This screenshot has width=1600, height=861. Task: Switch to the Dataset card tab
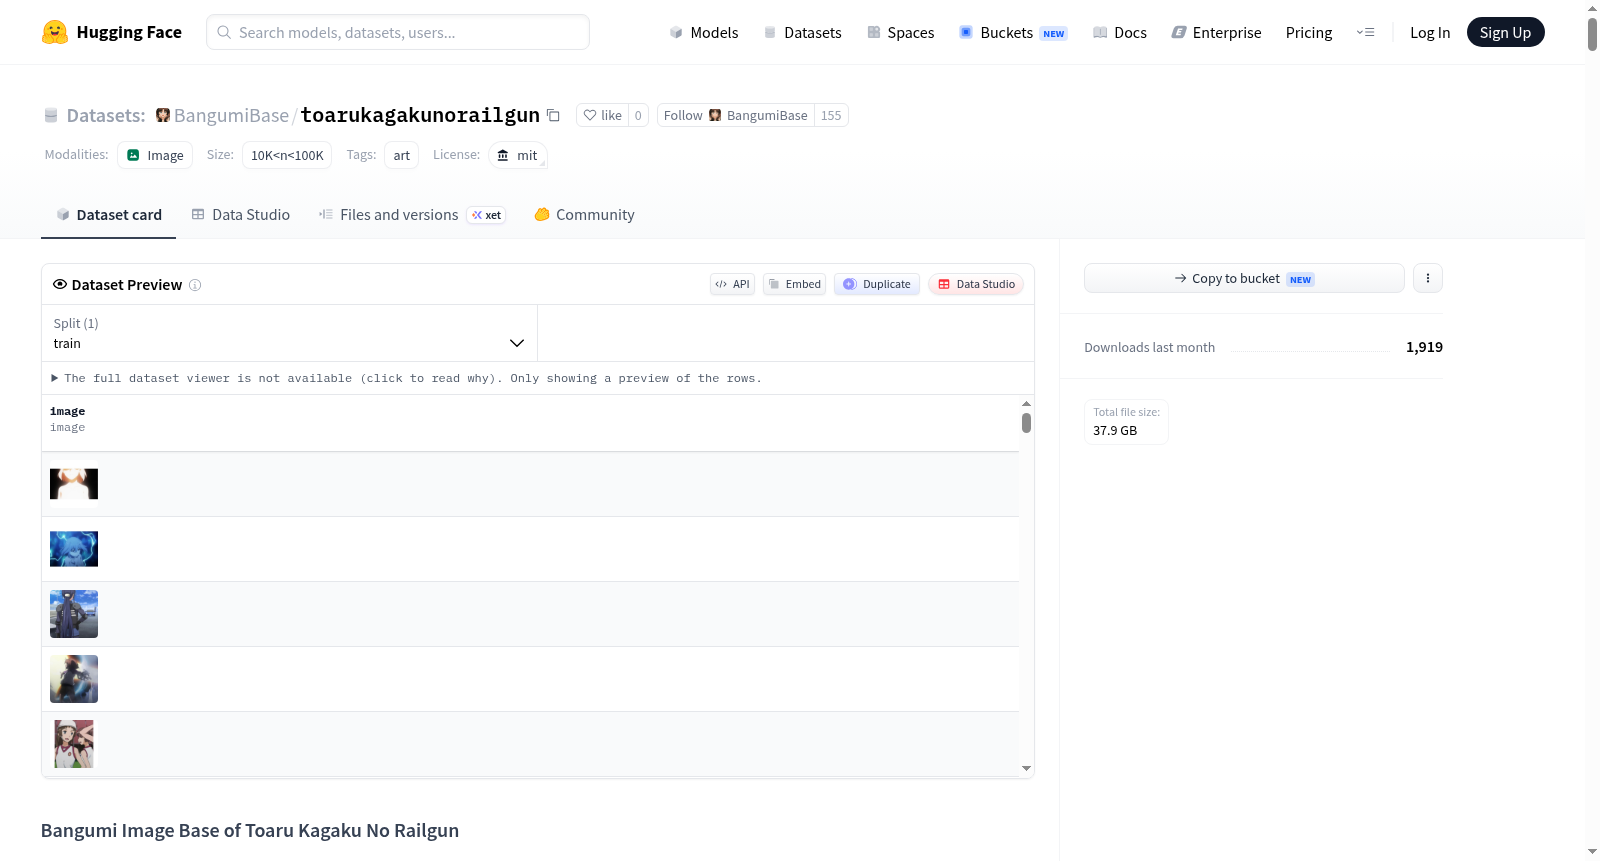click(x=108, y=215)
